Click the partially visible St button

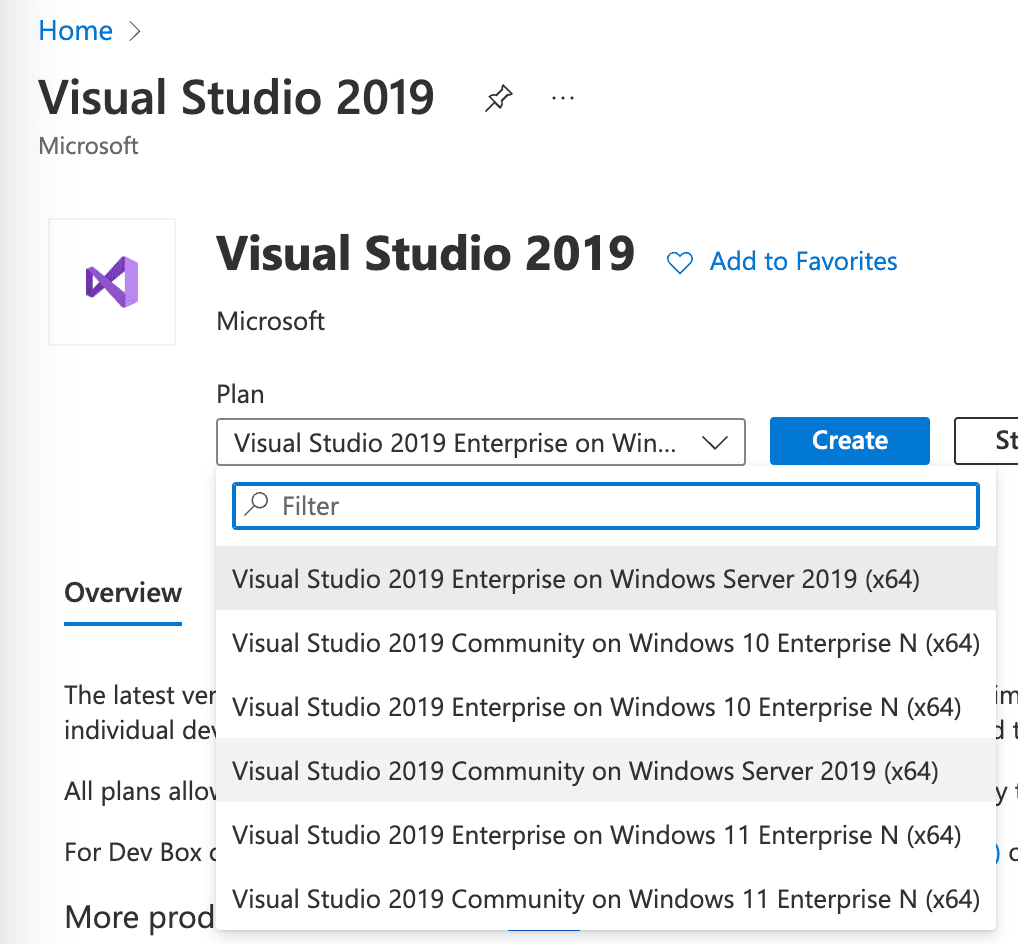point(986,441)
